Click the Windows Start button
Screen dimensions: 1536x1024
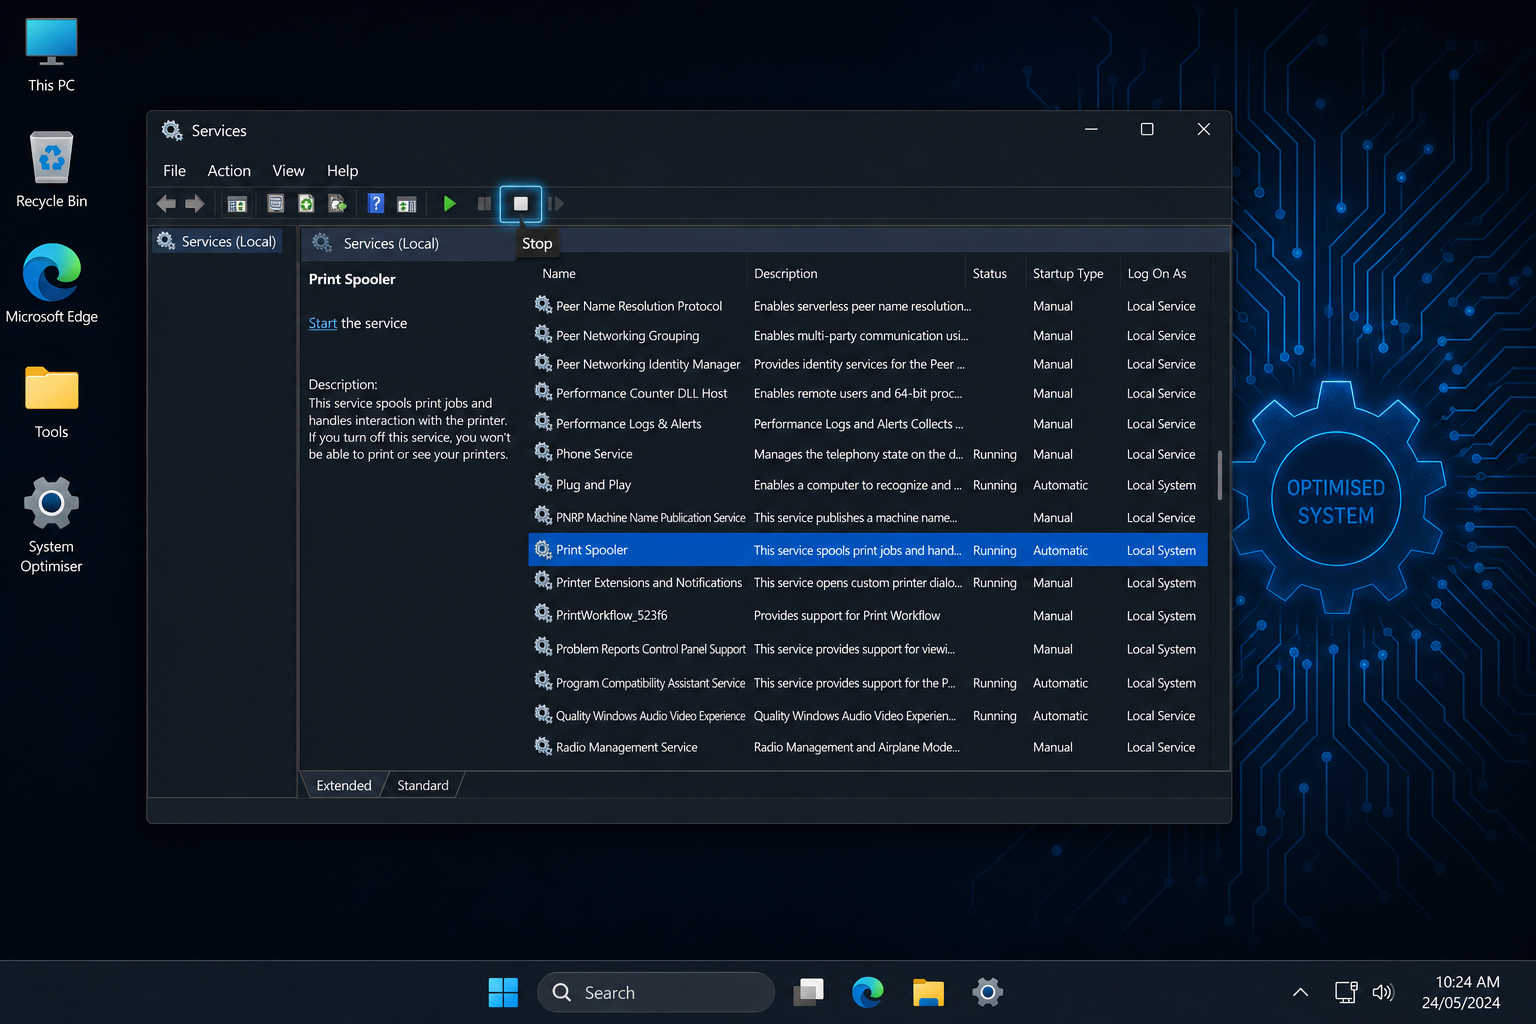pos(503,992)
